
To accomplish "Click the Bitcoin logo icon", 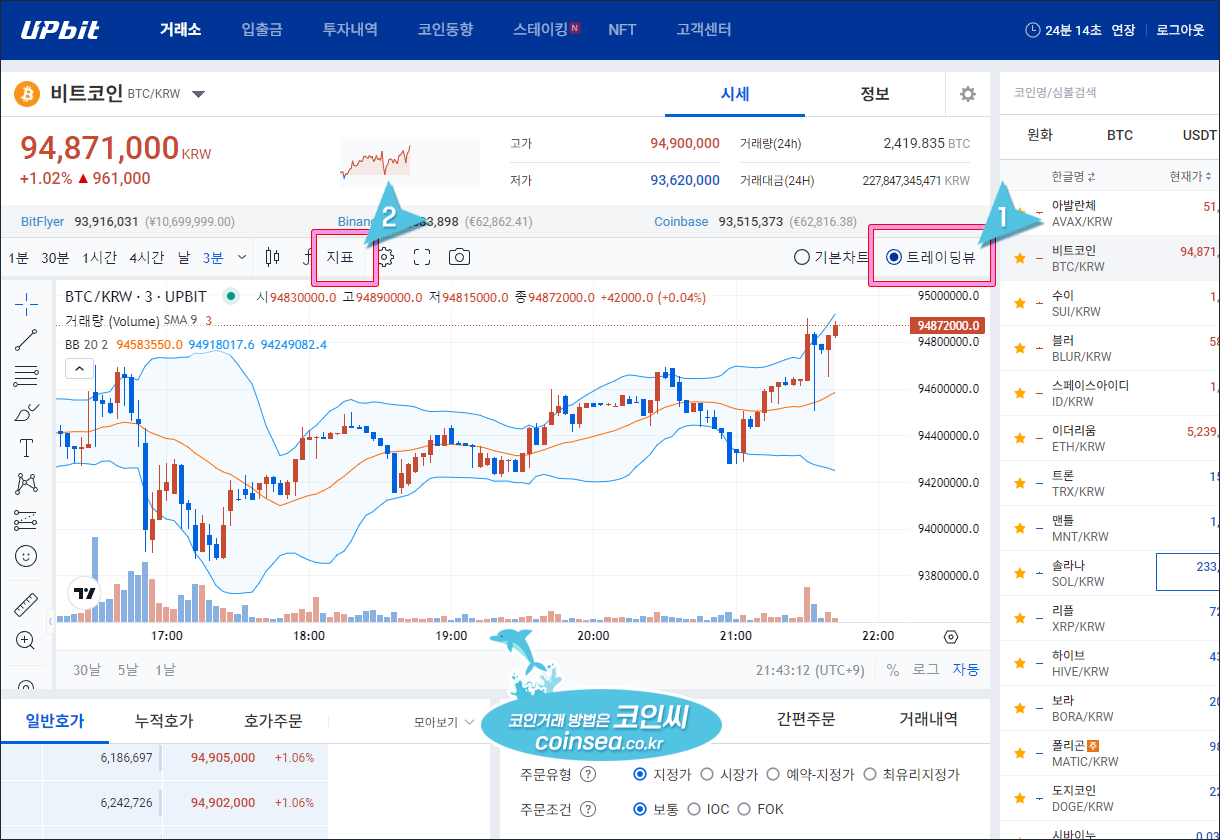I will tap(26, 94).
